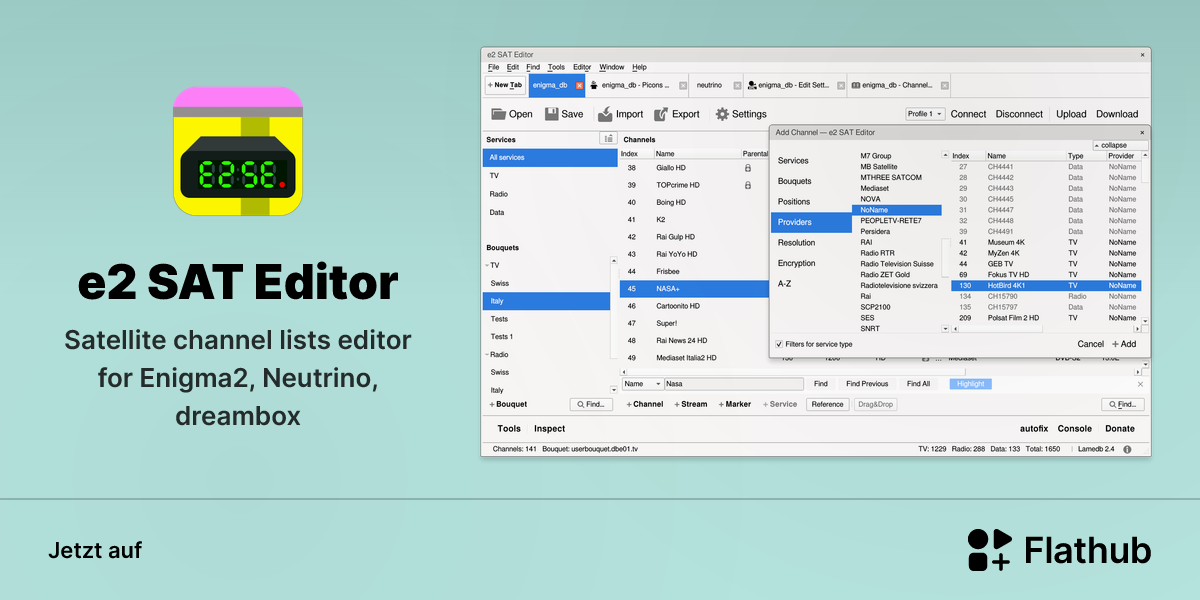The height and width of the screenshot is (600, 1200).
Task: Open the Name field dropdown in find bar
Action: click(x=643, y=384)
